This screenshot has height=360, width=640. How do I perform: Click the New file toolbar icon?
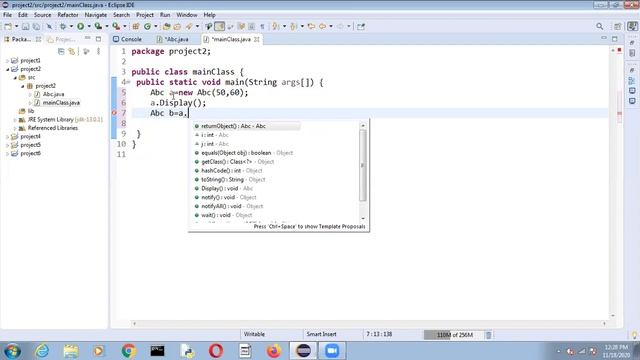7,27
